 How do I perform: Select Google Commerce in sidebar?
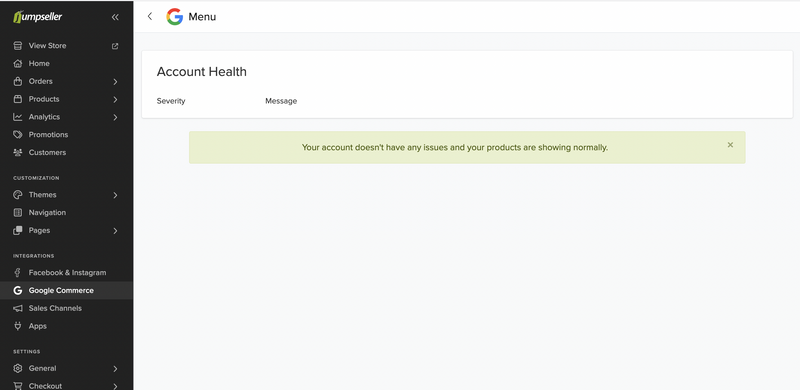click(66, 290)
